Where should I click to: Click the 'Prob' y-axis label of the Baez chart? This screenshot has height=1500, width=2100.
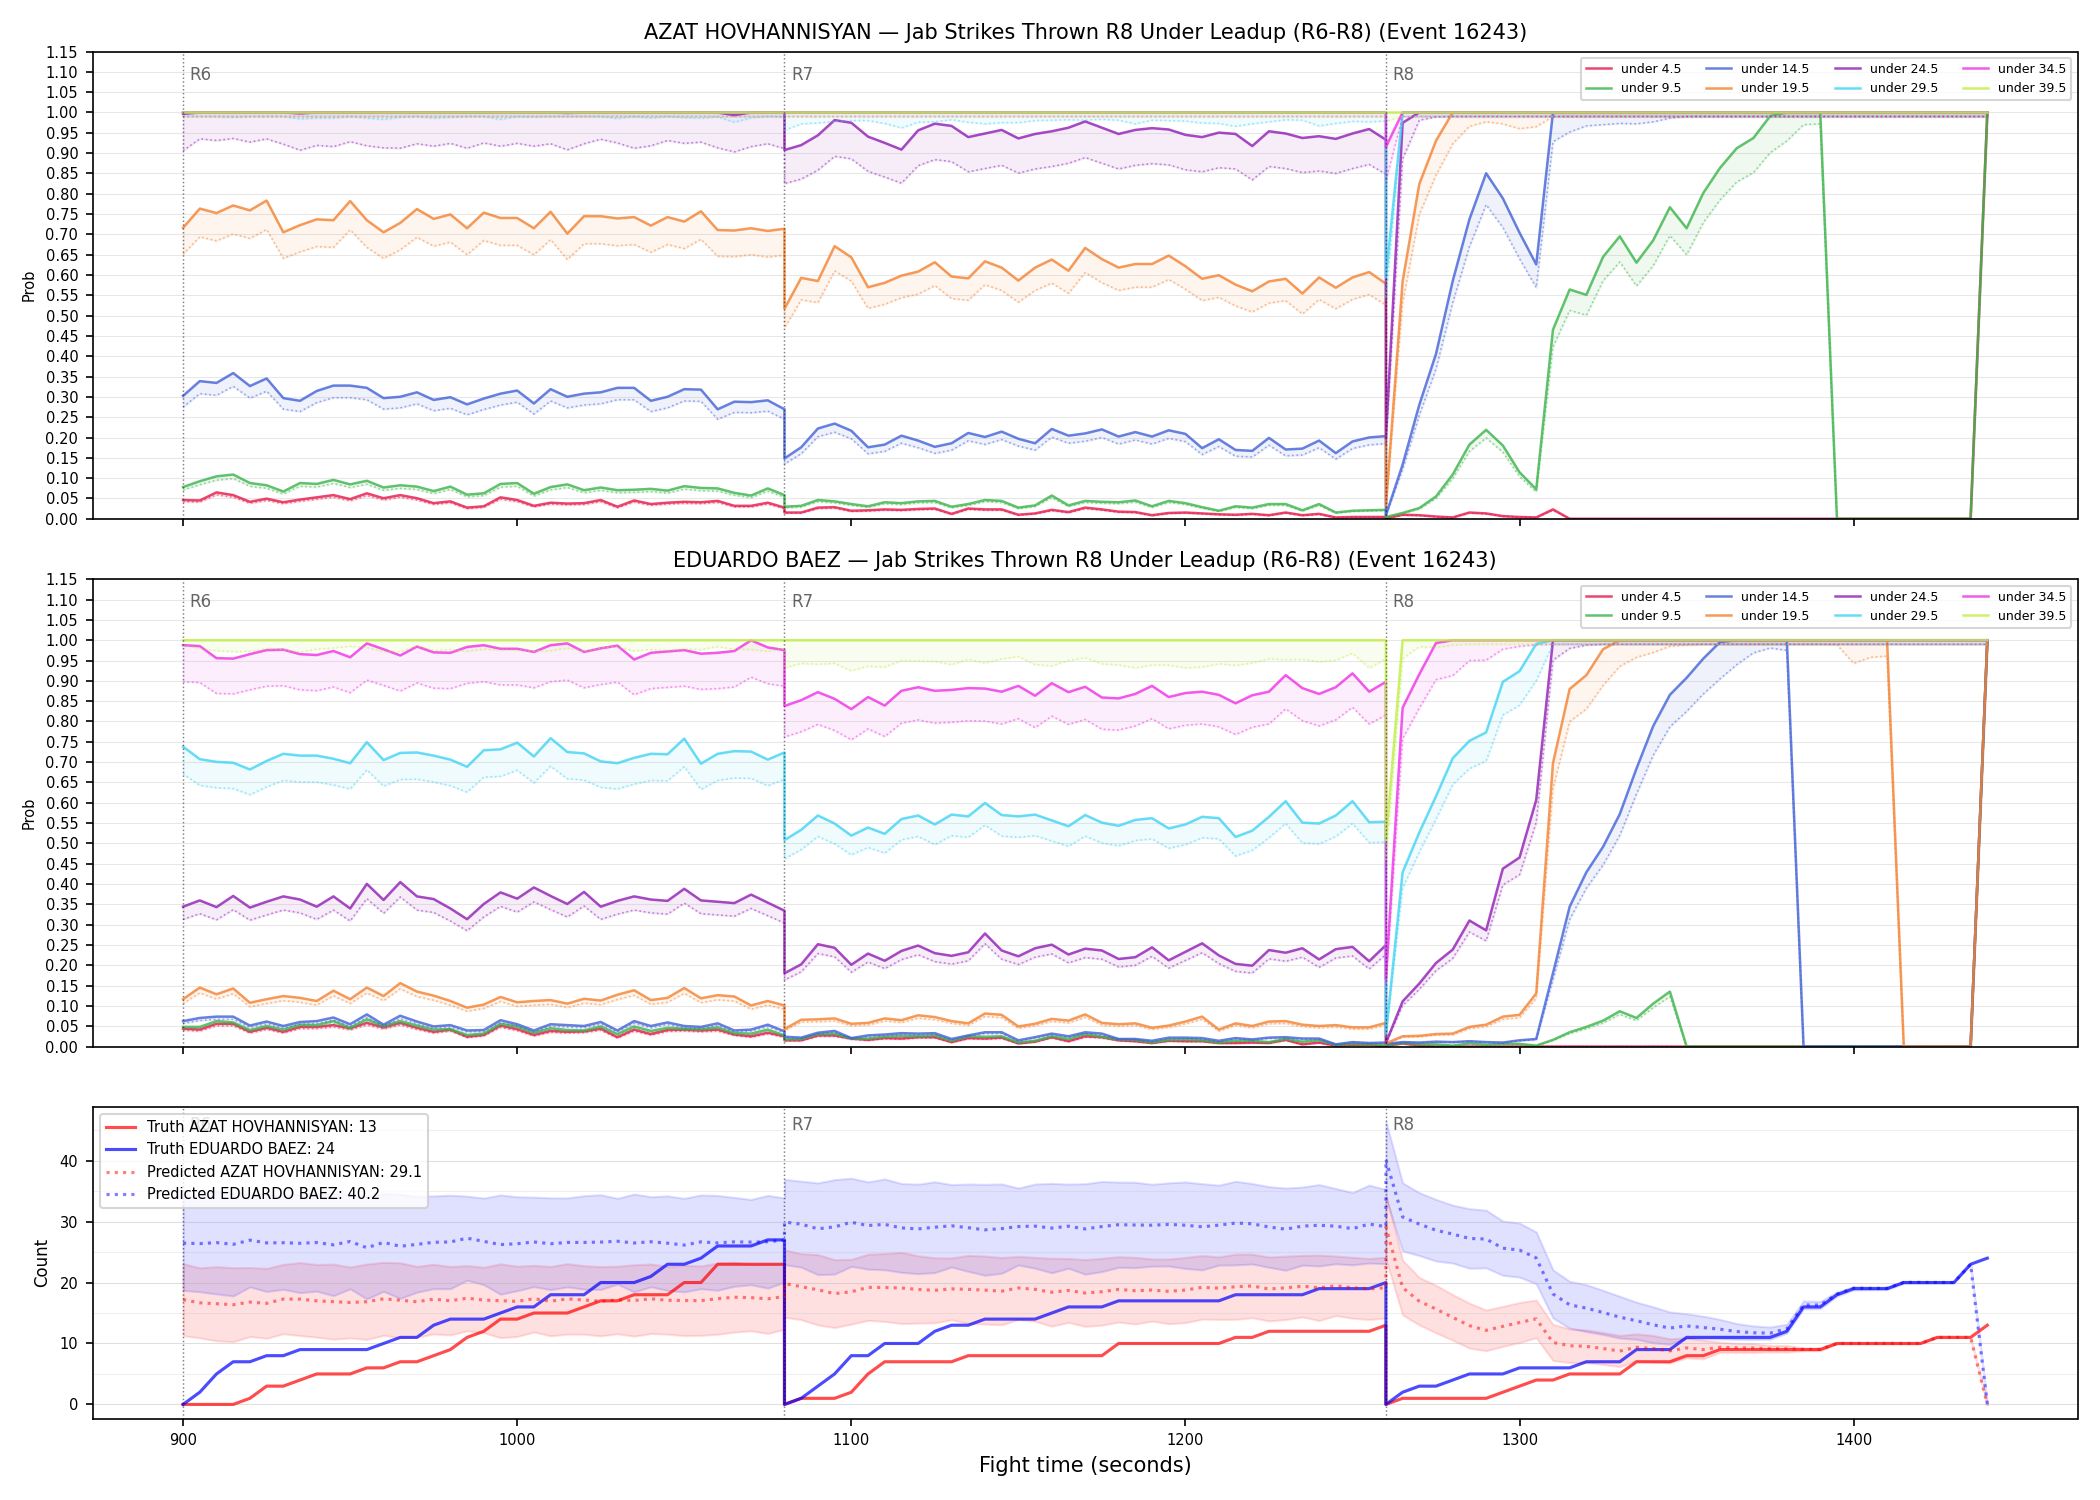pyautogui.click(x=29, y=814)
